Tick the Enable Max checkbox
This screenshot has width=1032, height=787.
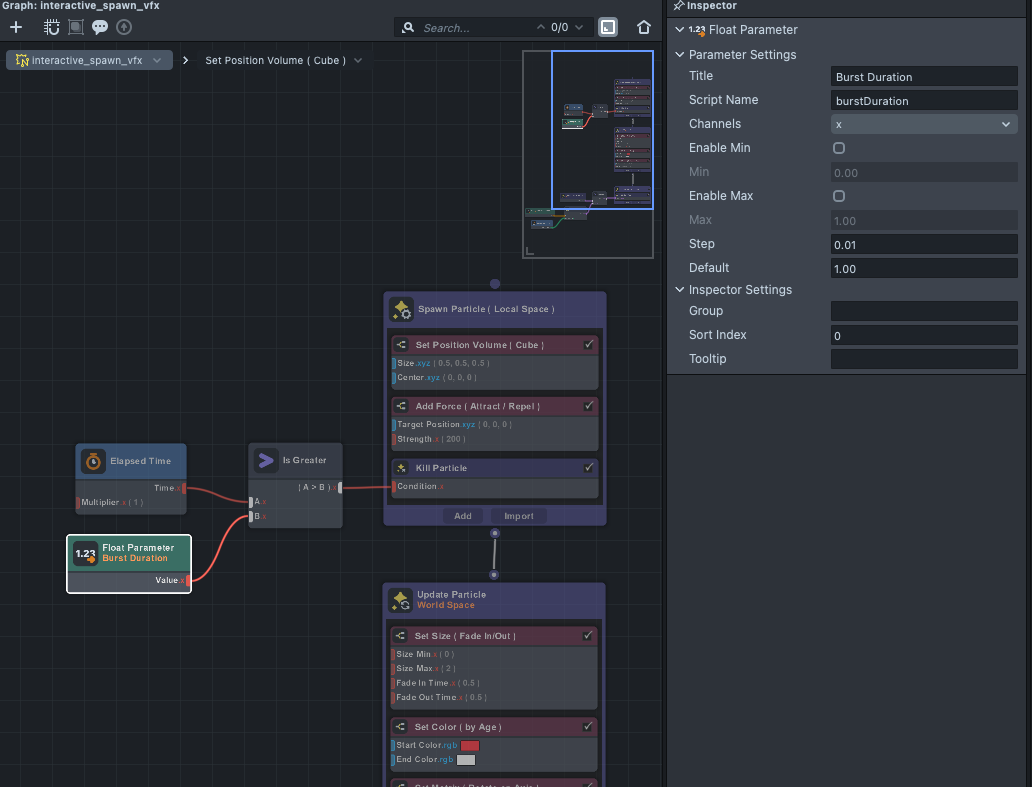point(839,196)
